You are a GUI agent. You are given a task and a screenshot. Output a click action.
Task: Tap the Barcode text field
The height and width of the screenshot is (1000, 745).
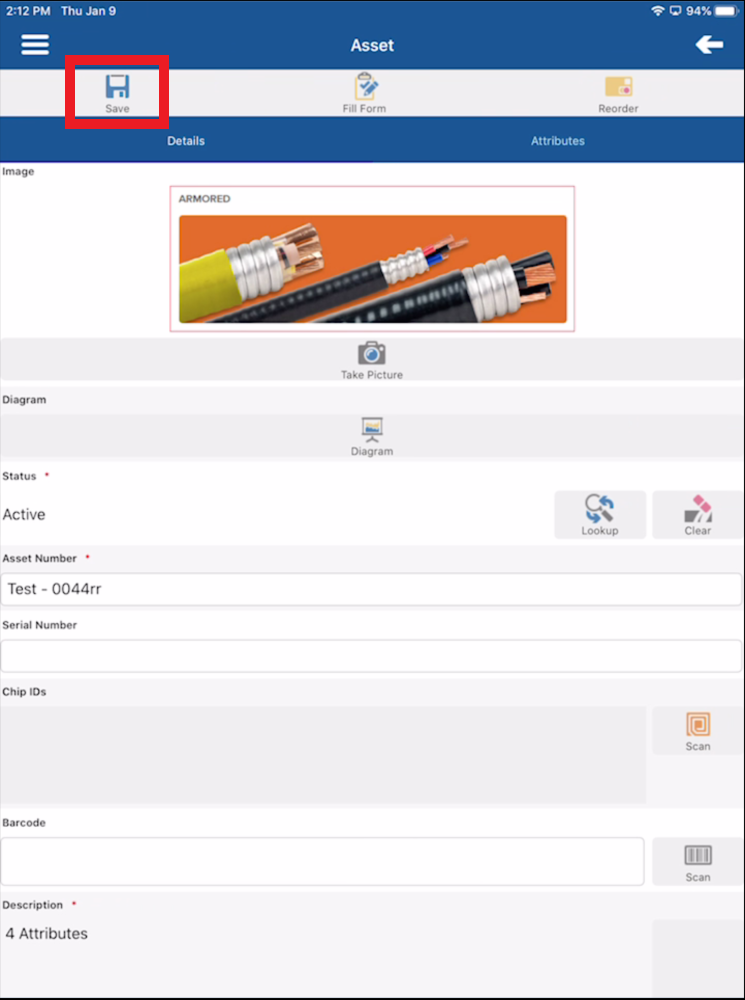[322, 862]
